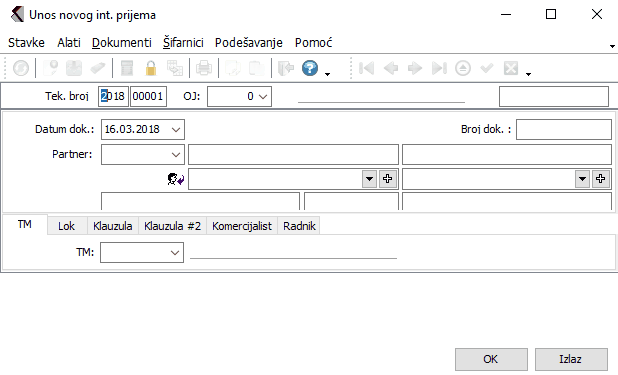Click the circled eject-style navigation icon
The image size is (618, 375).
tap(463, 68)
